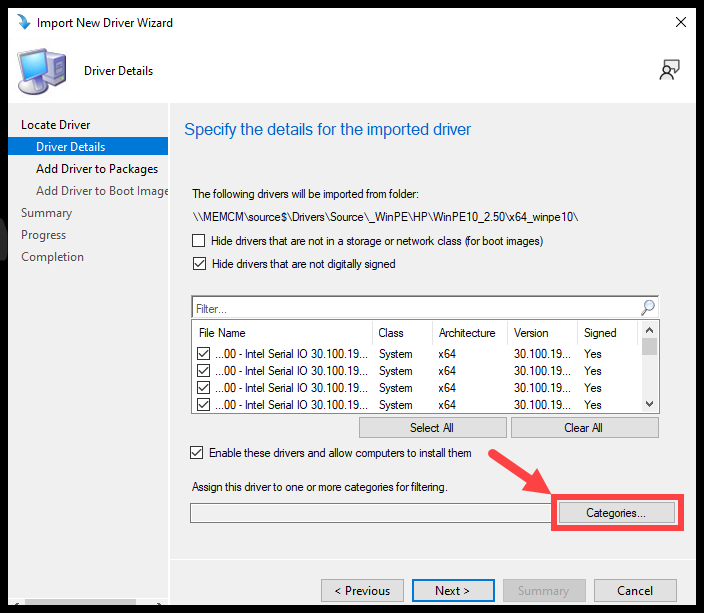
Task: Click the sidebar horizontal scrollbar at bottom
Action: coord(80,601)
